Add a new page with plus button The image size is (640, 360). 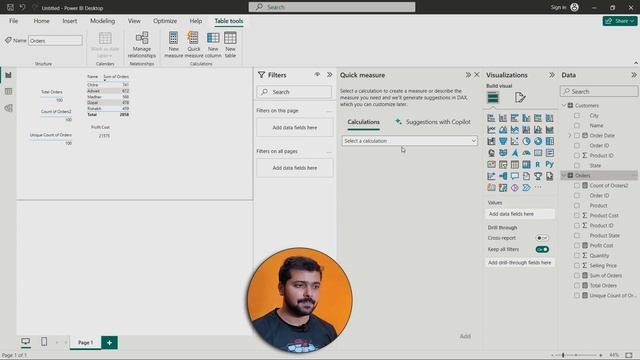coord(109,342)
